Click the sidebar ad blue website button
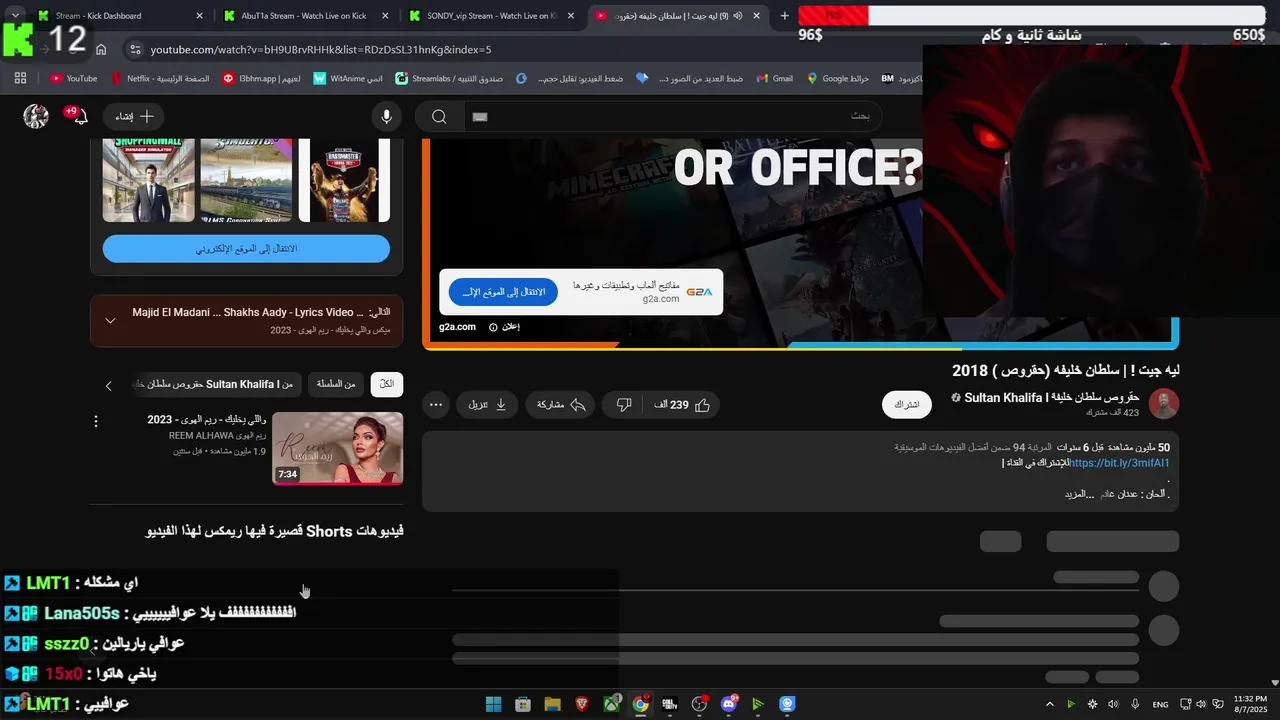 246,249
